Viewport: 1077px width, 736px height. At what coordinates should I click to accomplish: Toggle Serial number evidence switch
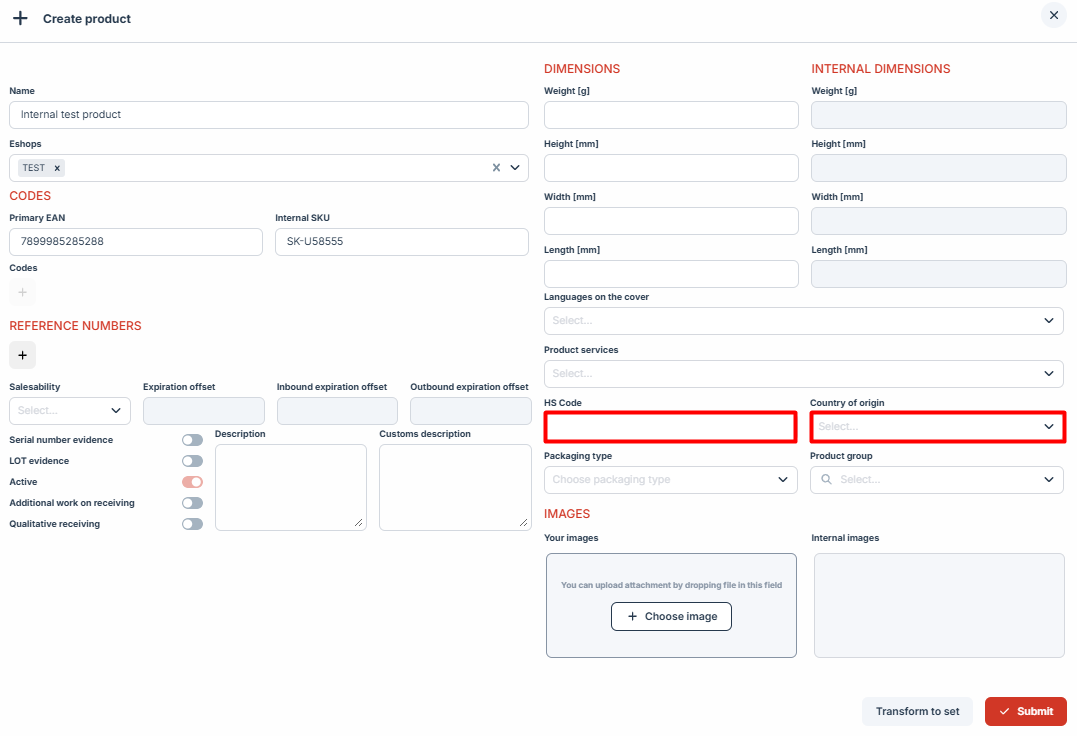coord(192,440)
